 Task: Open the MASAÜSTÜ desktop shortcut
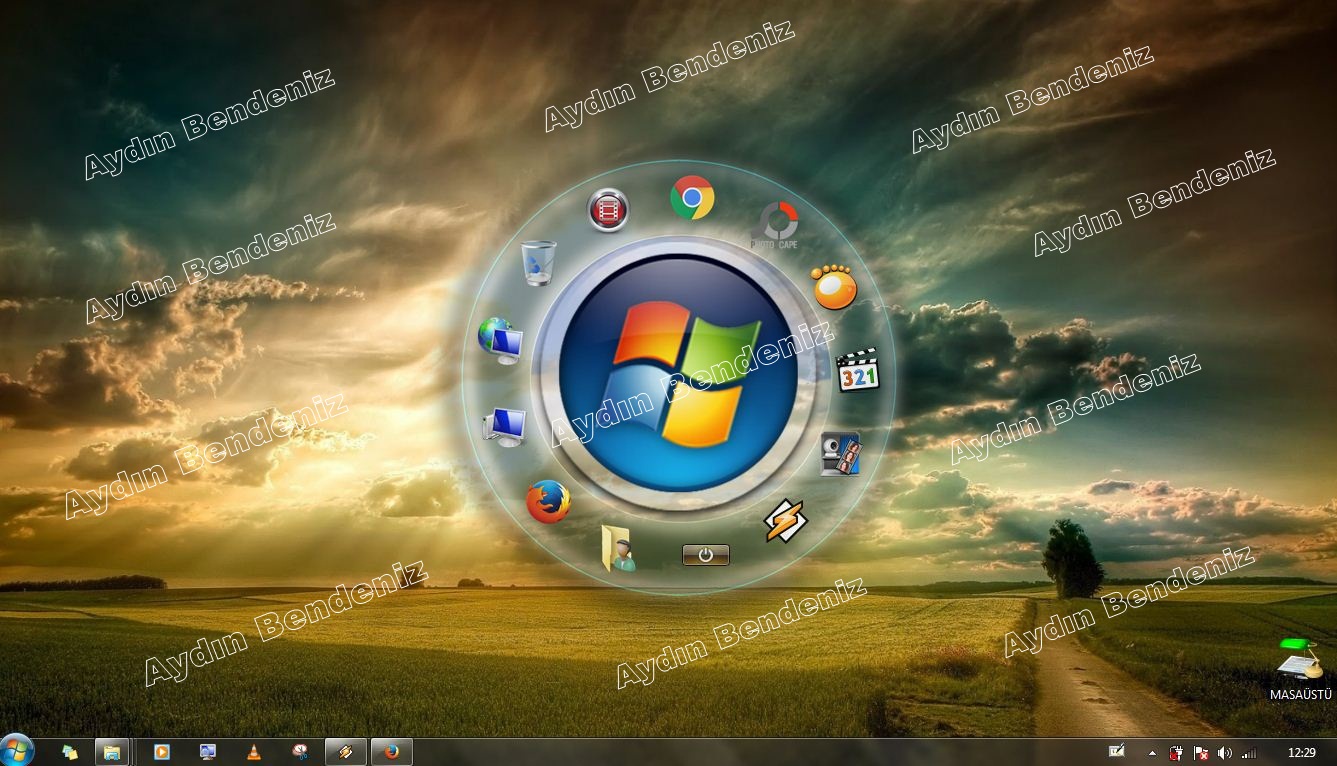coord(1300,668)
